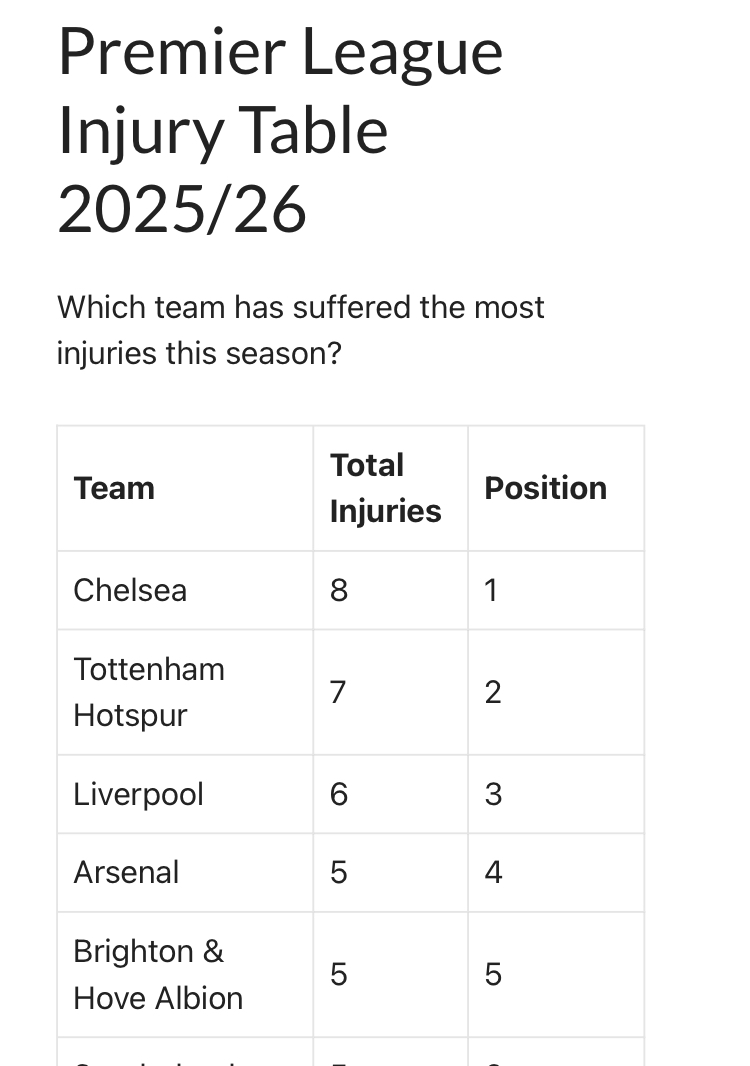This screenshot has height=1066, width=750.
Task: Select the Tottenham Hotspur team cell
Action: (x=149, y=692)
